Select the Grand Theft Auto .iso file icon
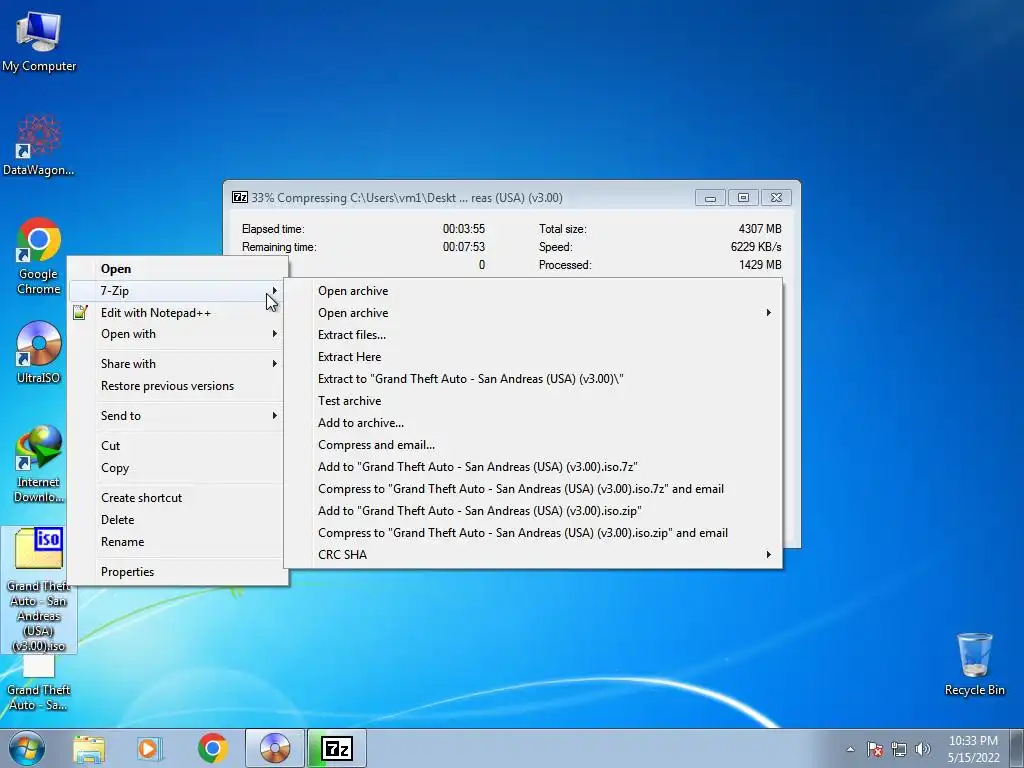This screenshot has height=768, width=1024. click(39, 589)
